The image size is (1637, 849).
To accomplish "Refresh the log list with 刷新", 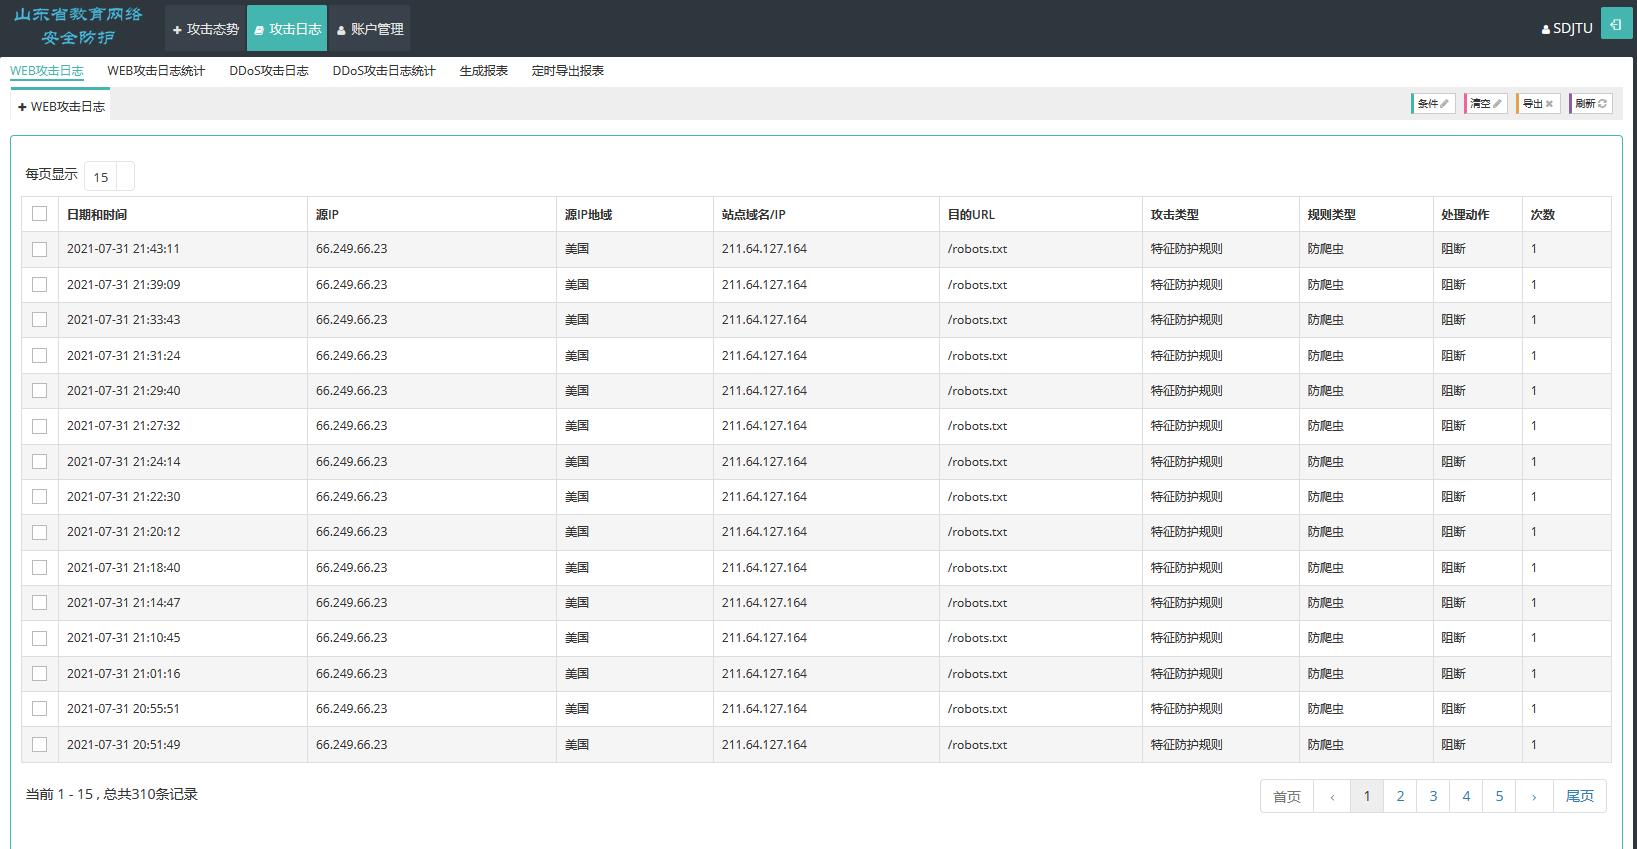I will point(1591,103).
